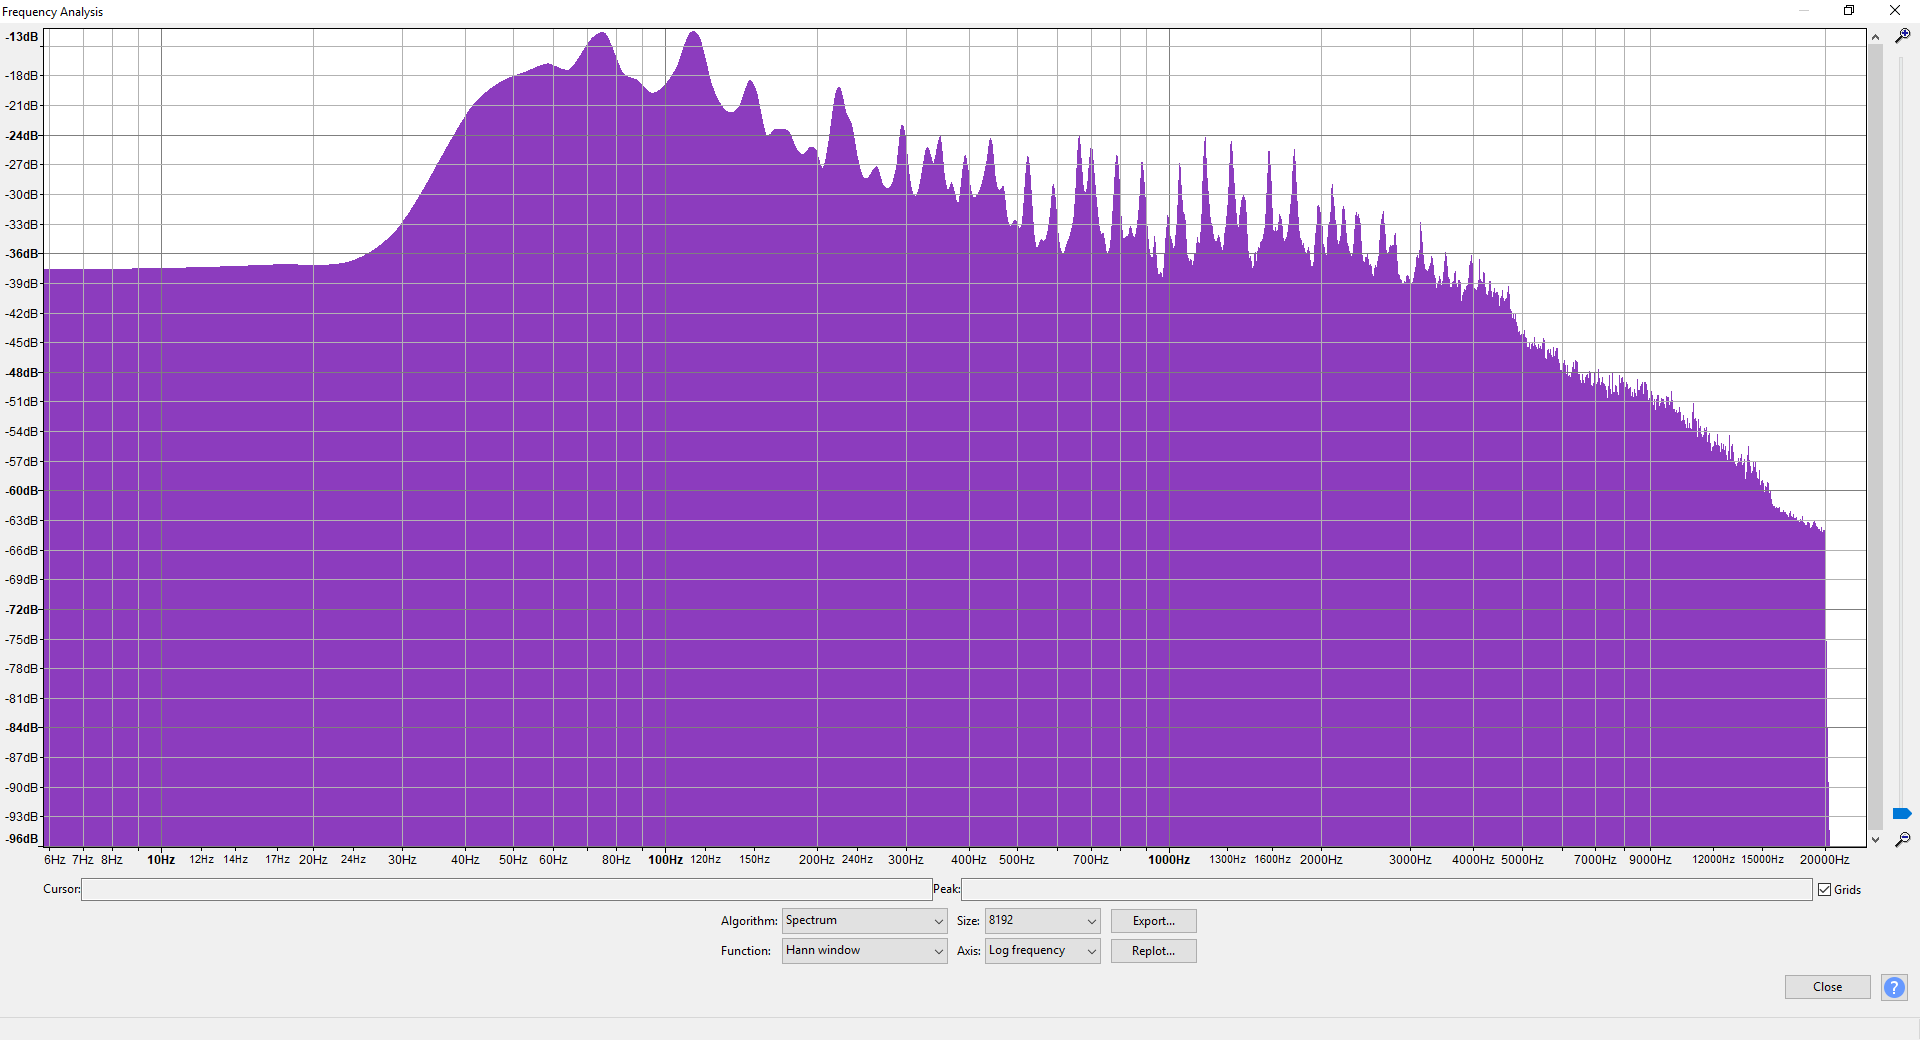This screenshot has width=1920, height=1040.
Task: Click the Export... button
Action: (1153, 921)
